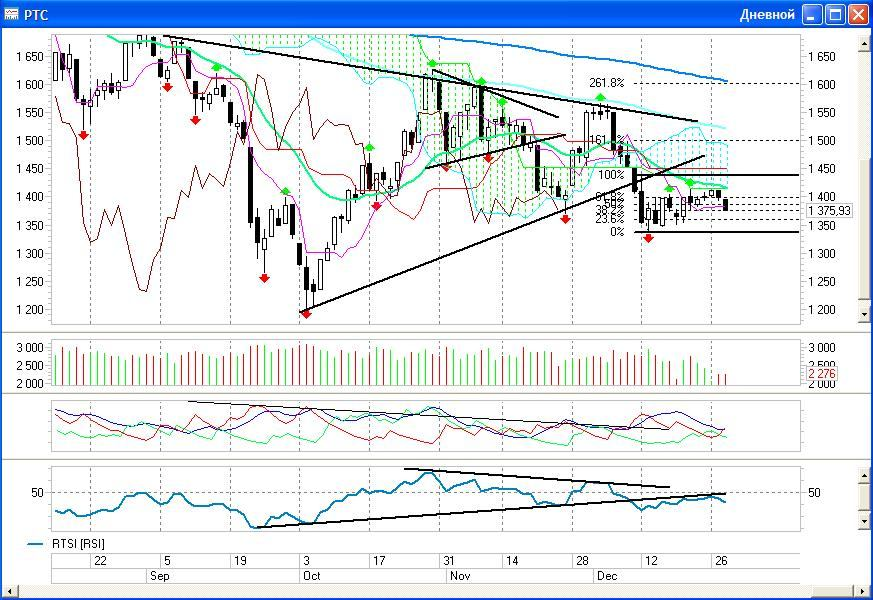Click the red arrow at the October low
The width and height of the screenshot is (873, 600).
[306, 314]
